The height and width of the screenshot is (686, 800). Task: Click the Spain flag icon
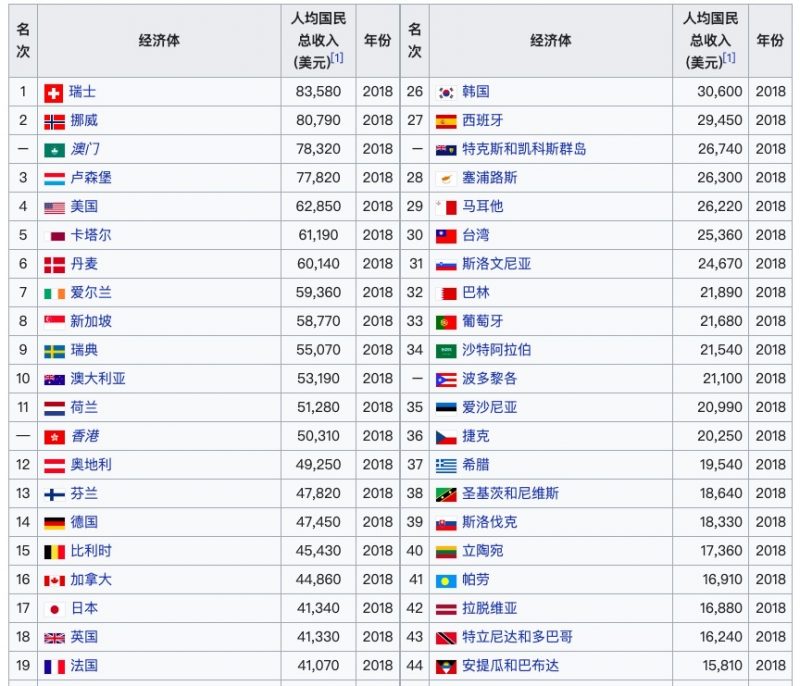446,122
